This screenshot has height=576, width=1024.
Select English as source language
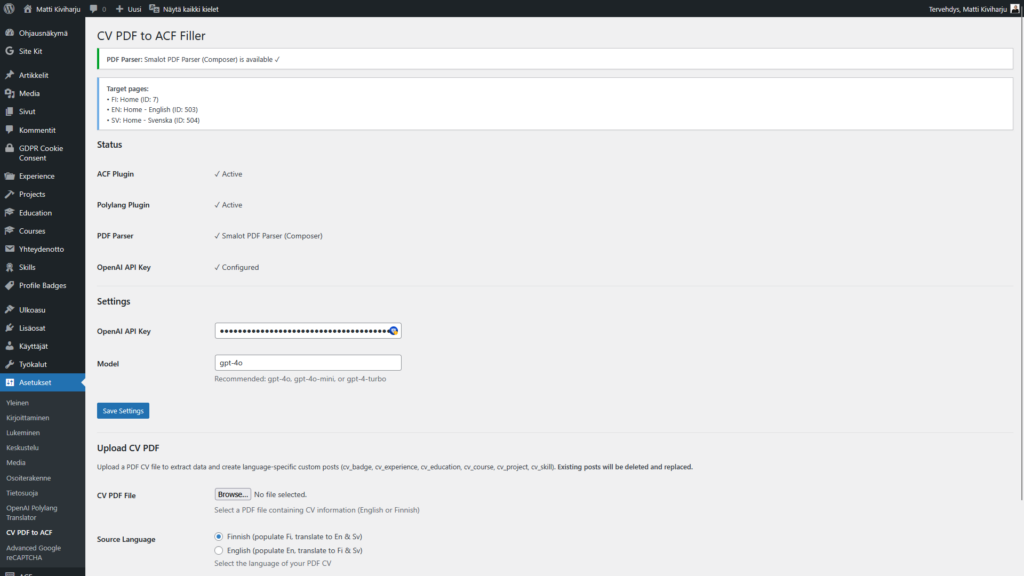(x=219, y=550)
